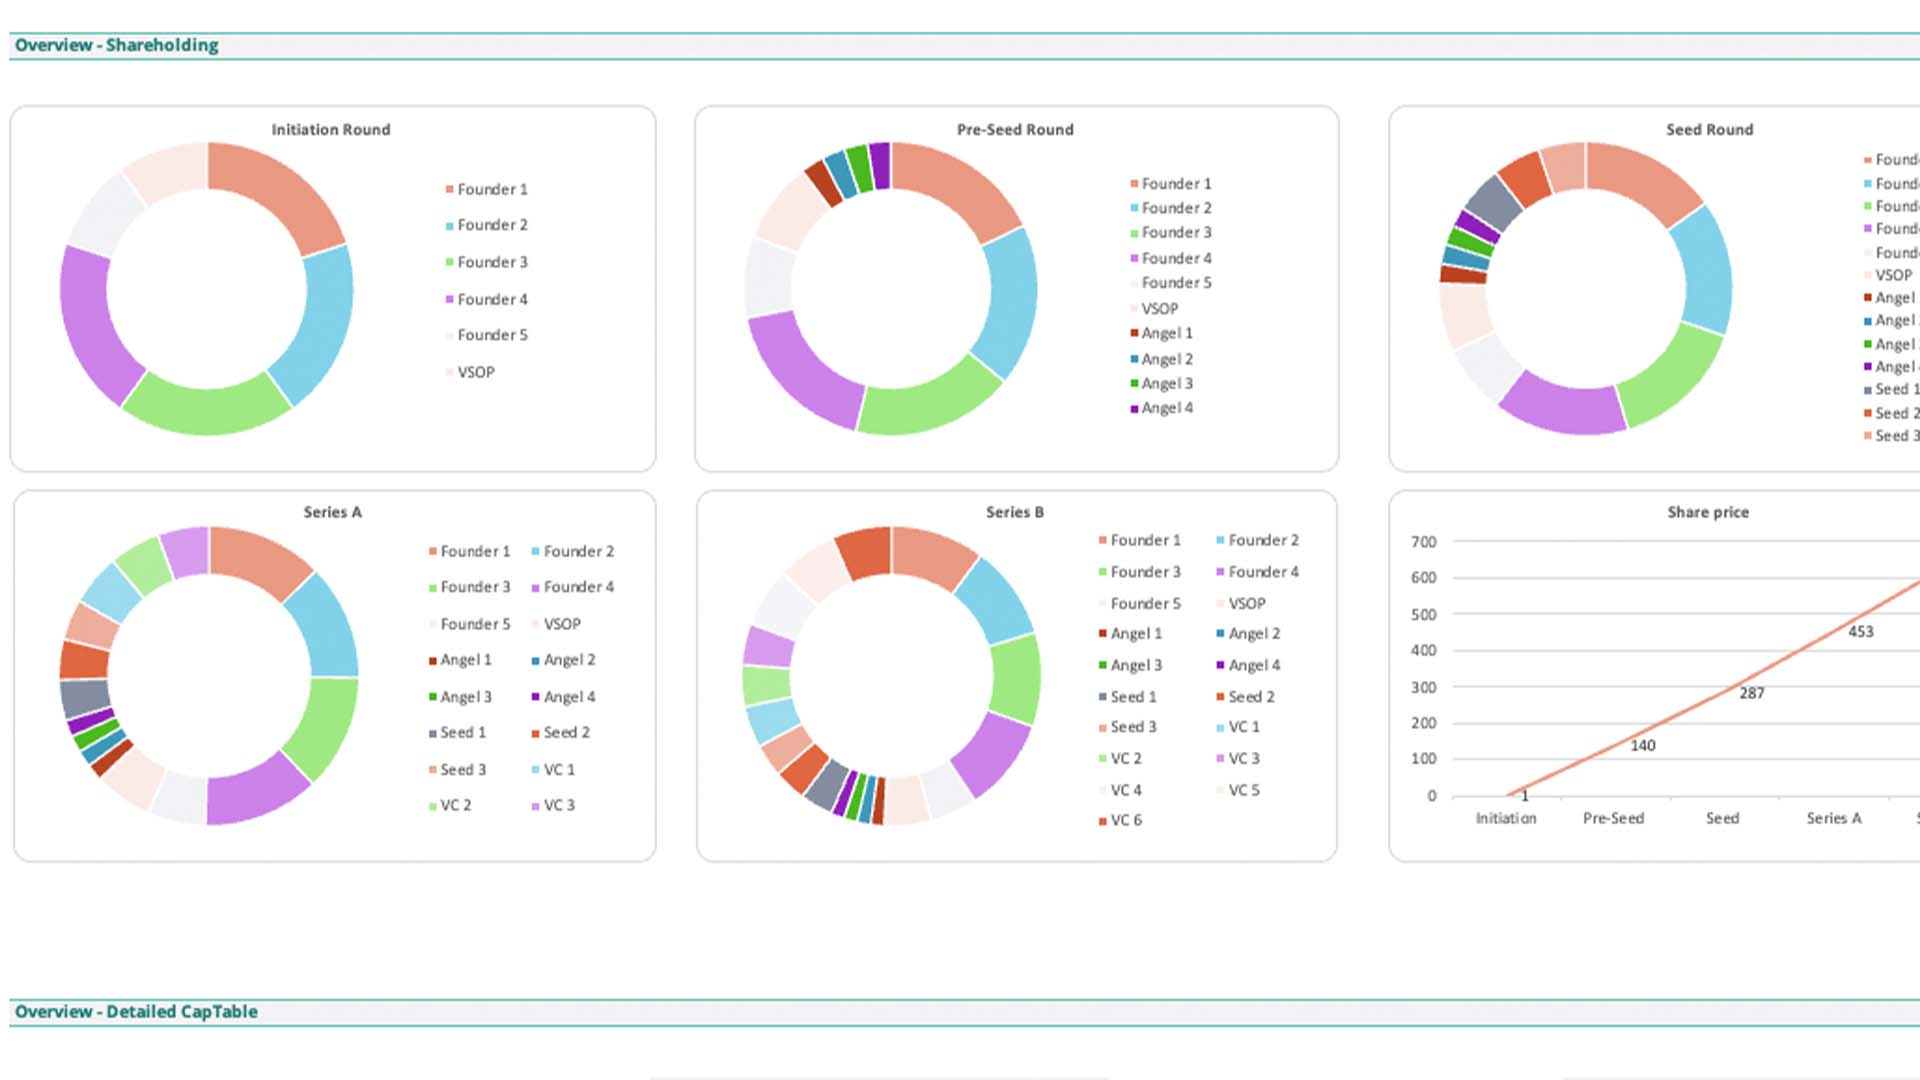
Task: Click Seed 2 legend item in Series A chart
Action: [x=565, y=732]
